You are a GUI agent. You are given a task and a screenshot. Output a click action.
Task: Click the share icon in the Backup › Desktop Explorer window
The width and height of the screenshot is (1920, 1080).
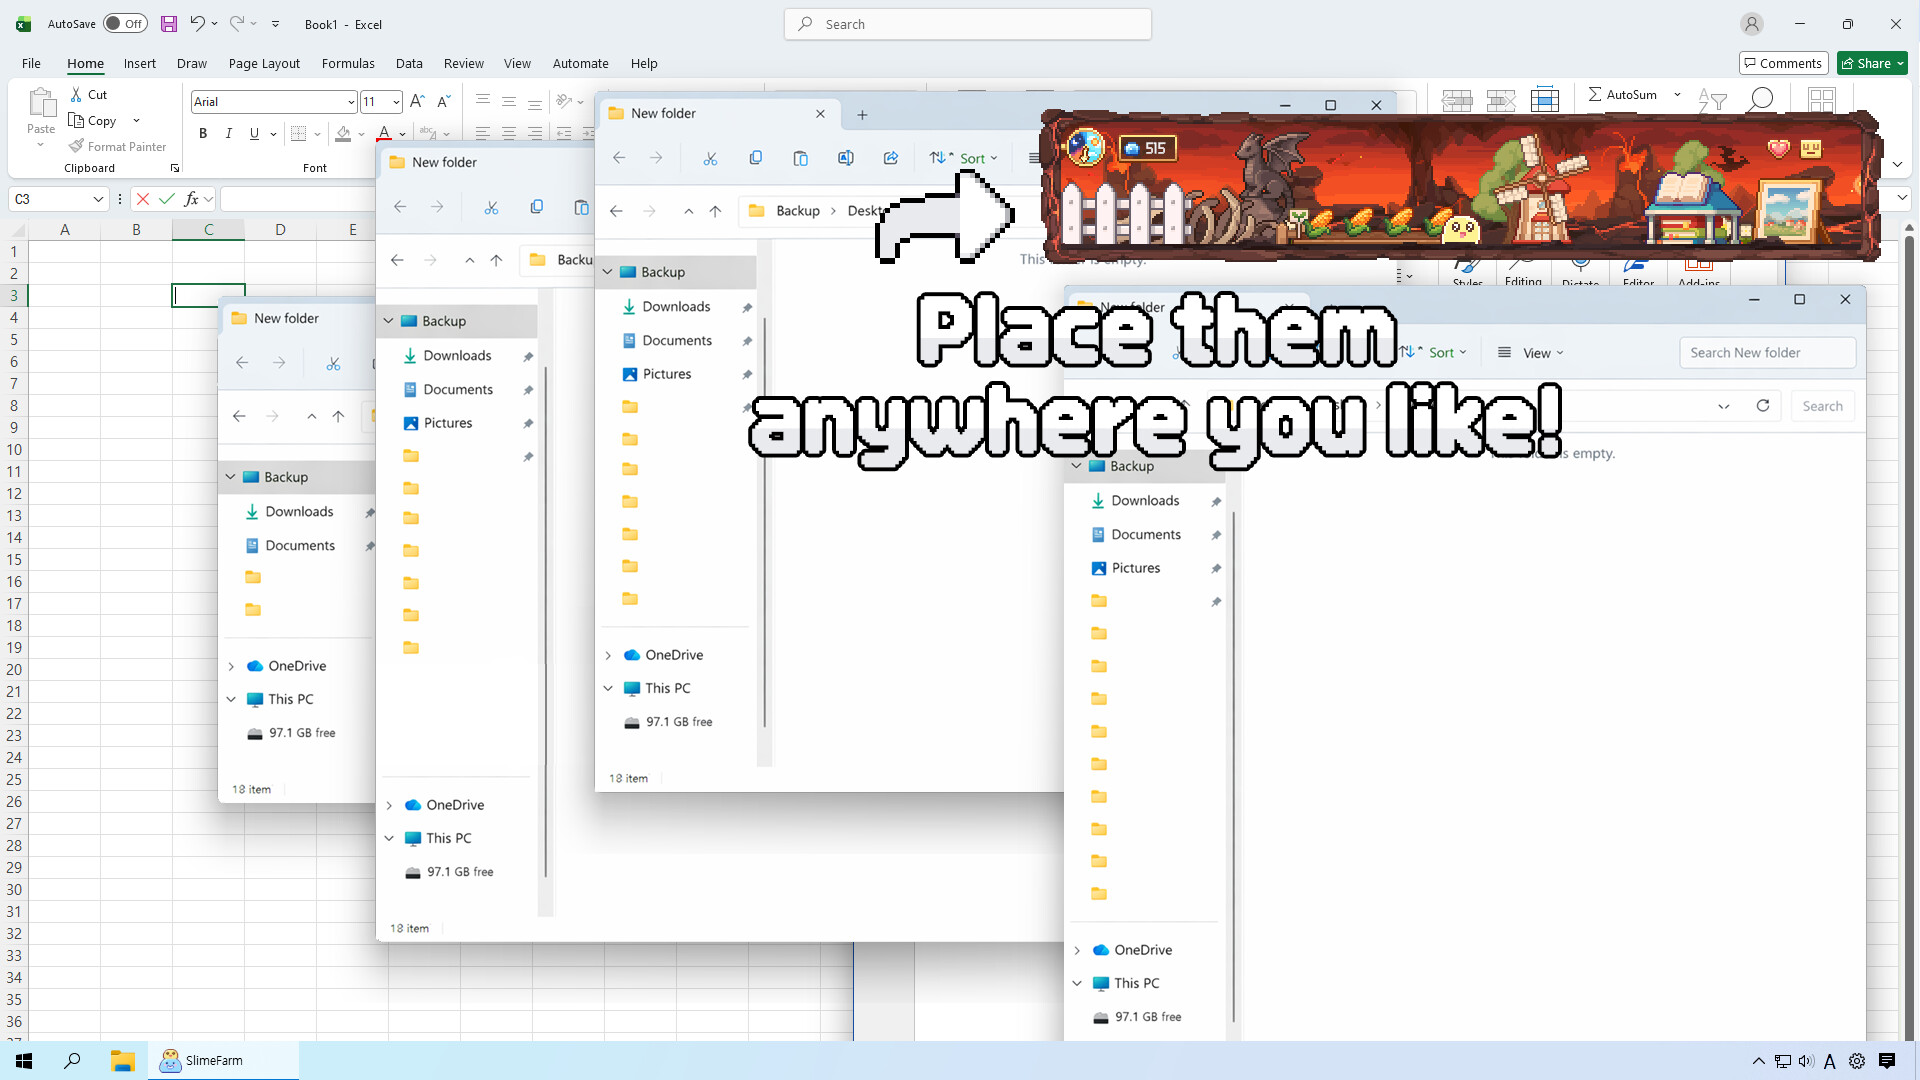coord(891,158)
